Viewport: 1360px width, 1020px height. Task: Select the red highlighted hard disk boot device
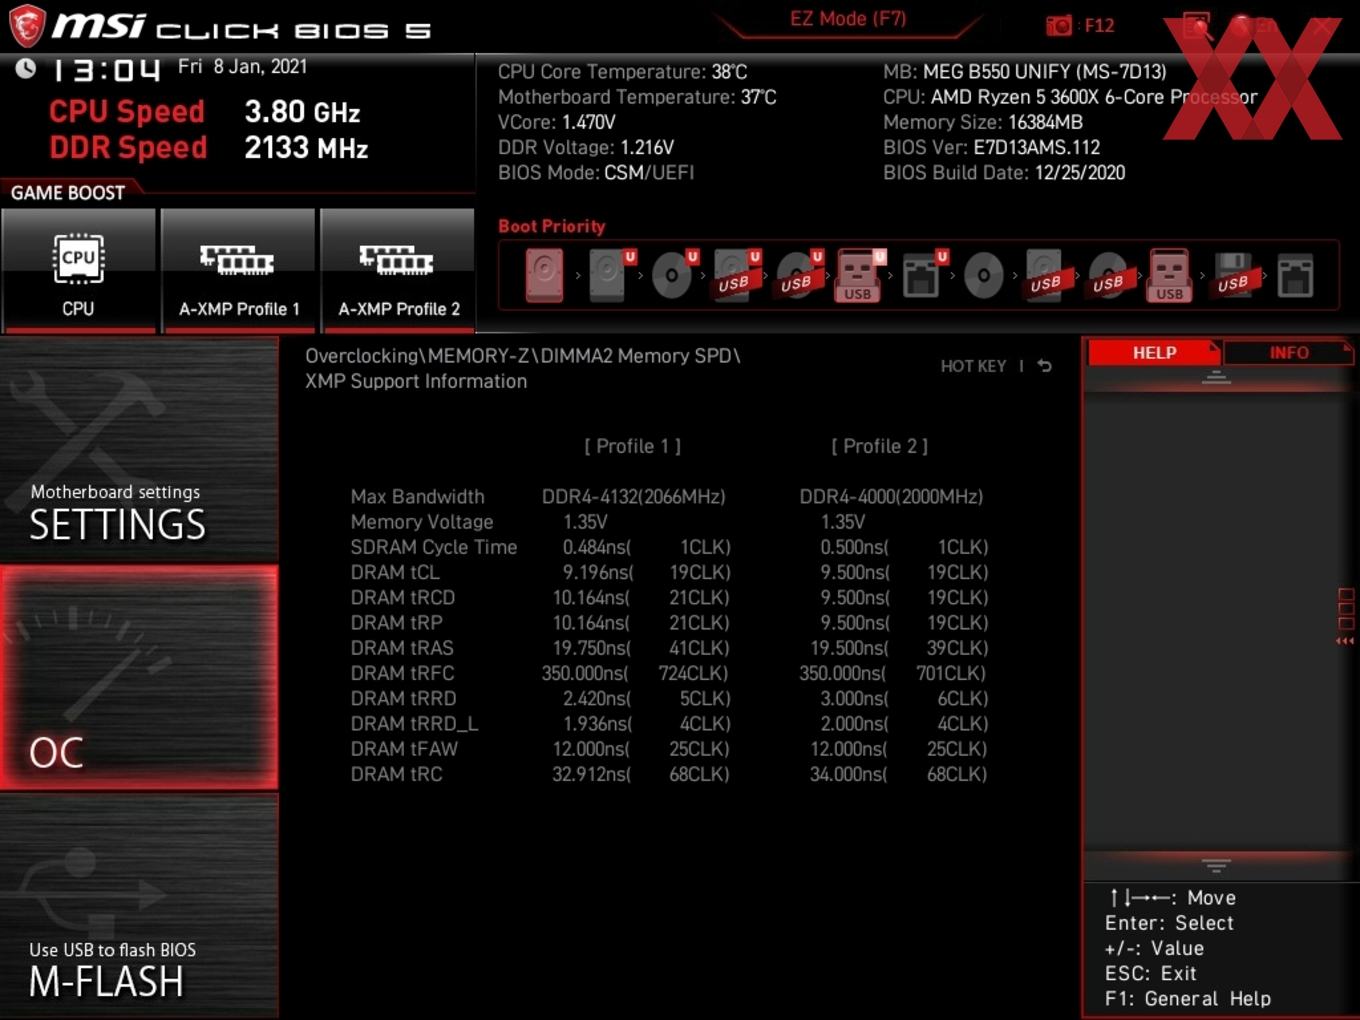point(545,275)
